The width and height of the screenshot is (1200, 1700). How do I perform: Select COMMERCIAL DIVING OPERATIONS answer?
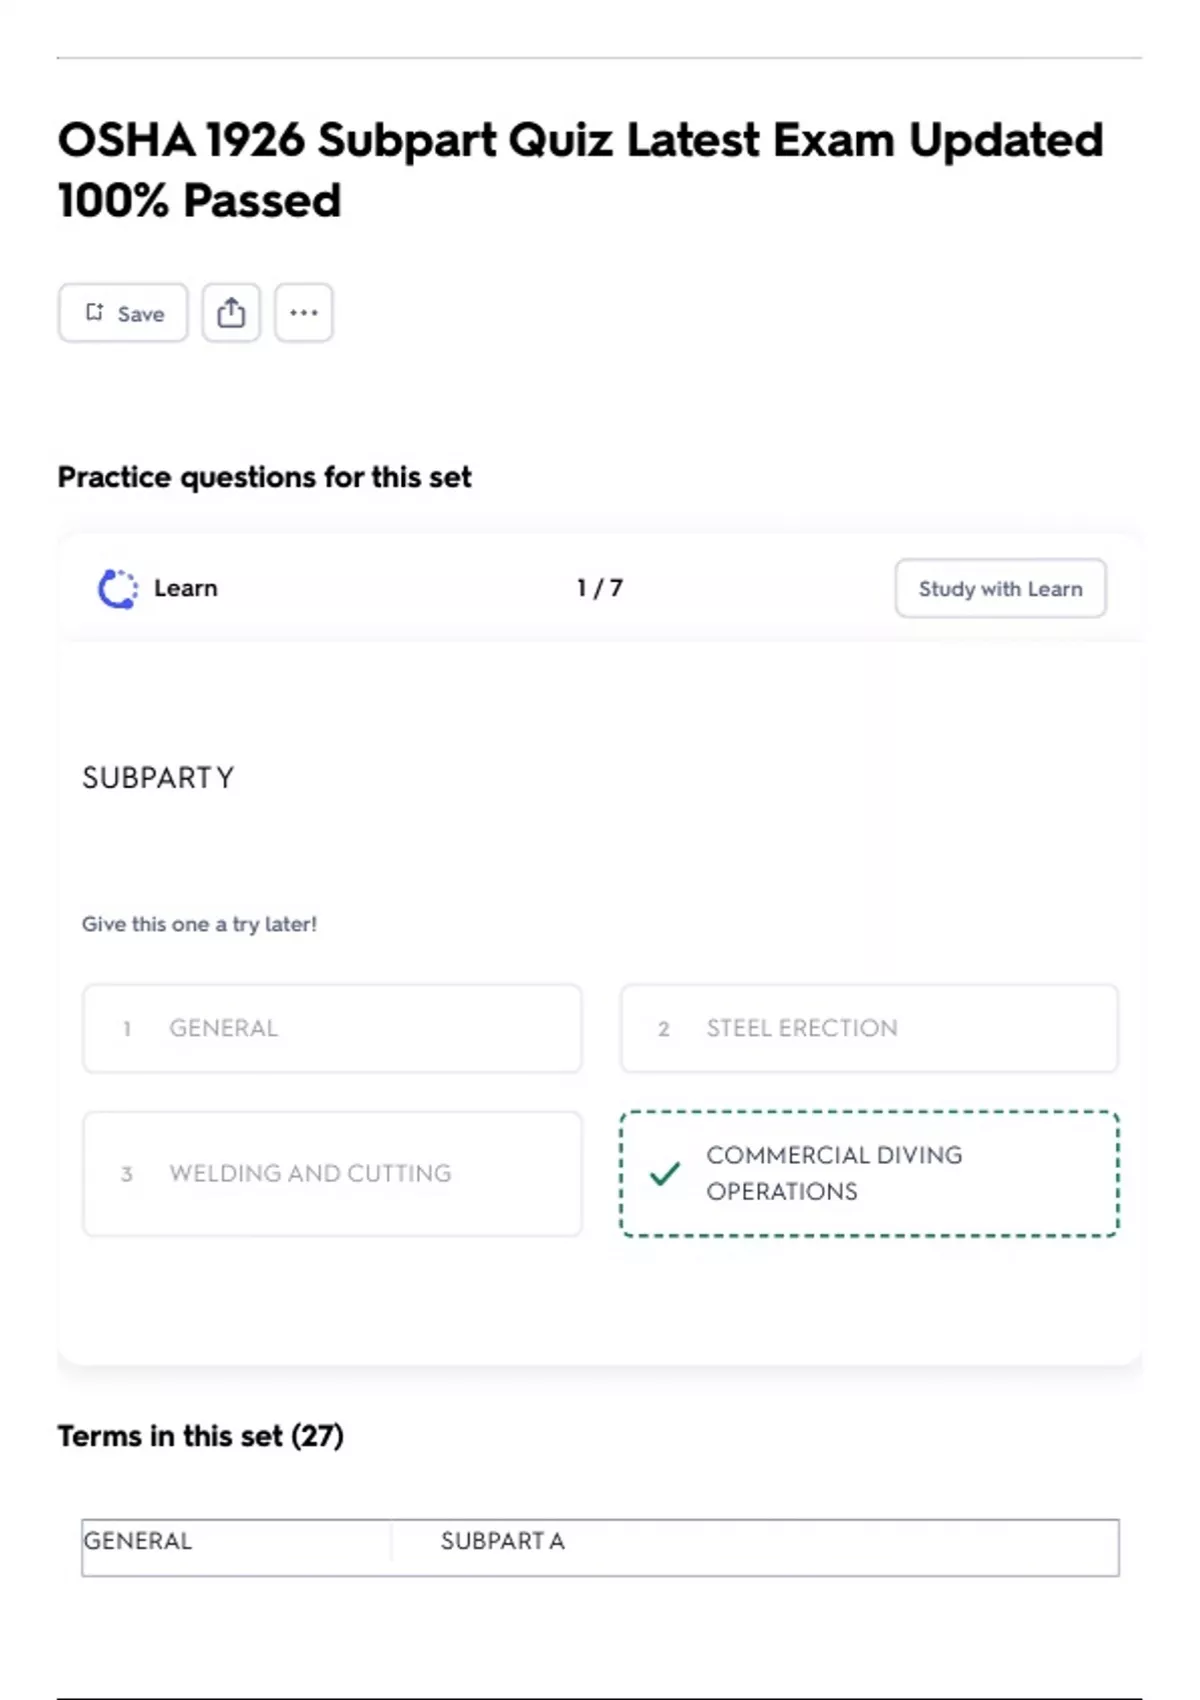pos(868,1173)
